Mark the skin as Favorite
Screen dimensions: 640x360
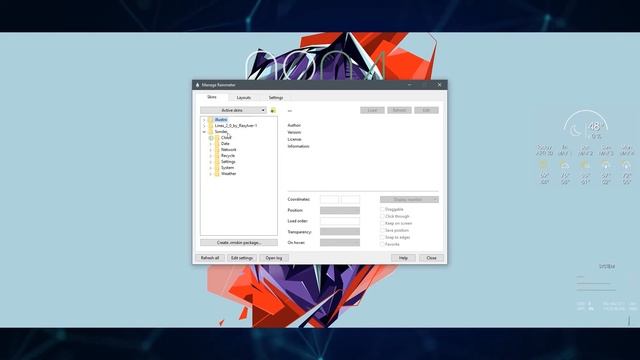point(382,244)
